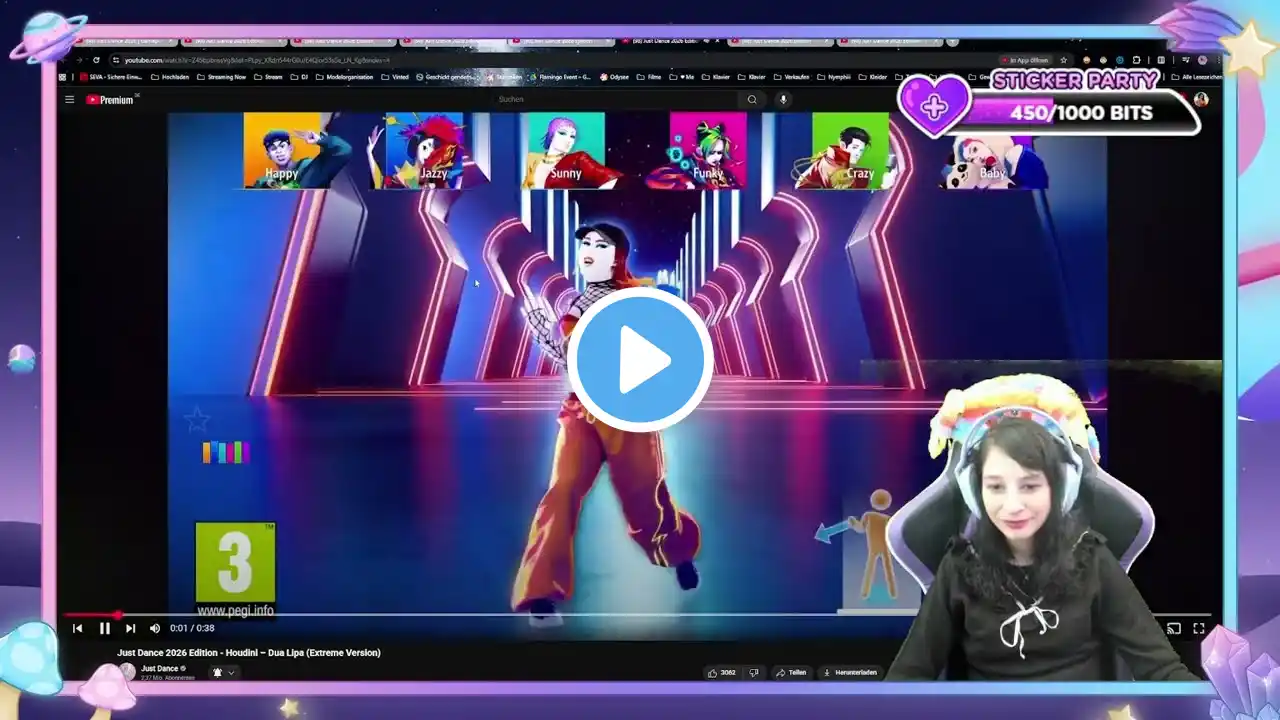Cast the video to a device
This screenshot has height=720, width=1280.
click(x=1174, y=628)
